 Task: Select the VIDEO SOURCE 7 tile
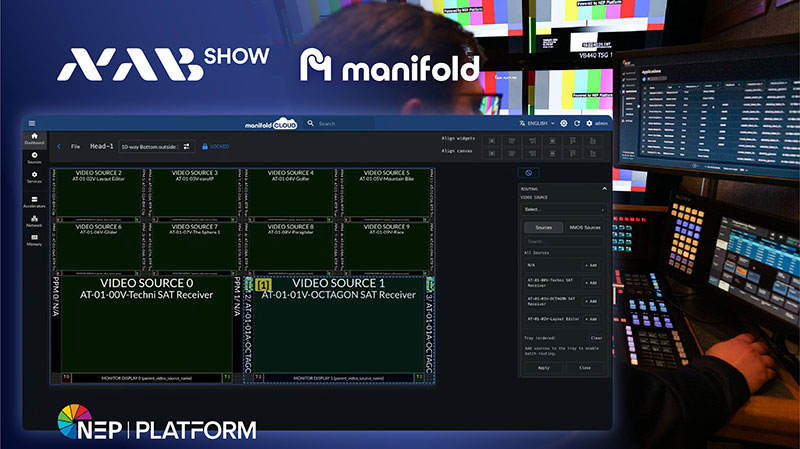pos(194,248)
